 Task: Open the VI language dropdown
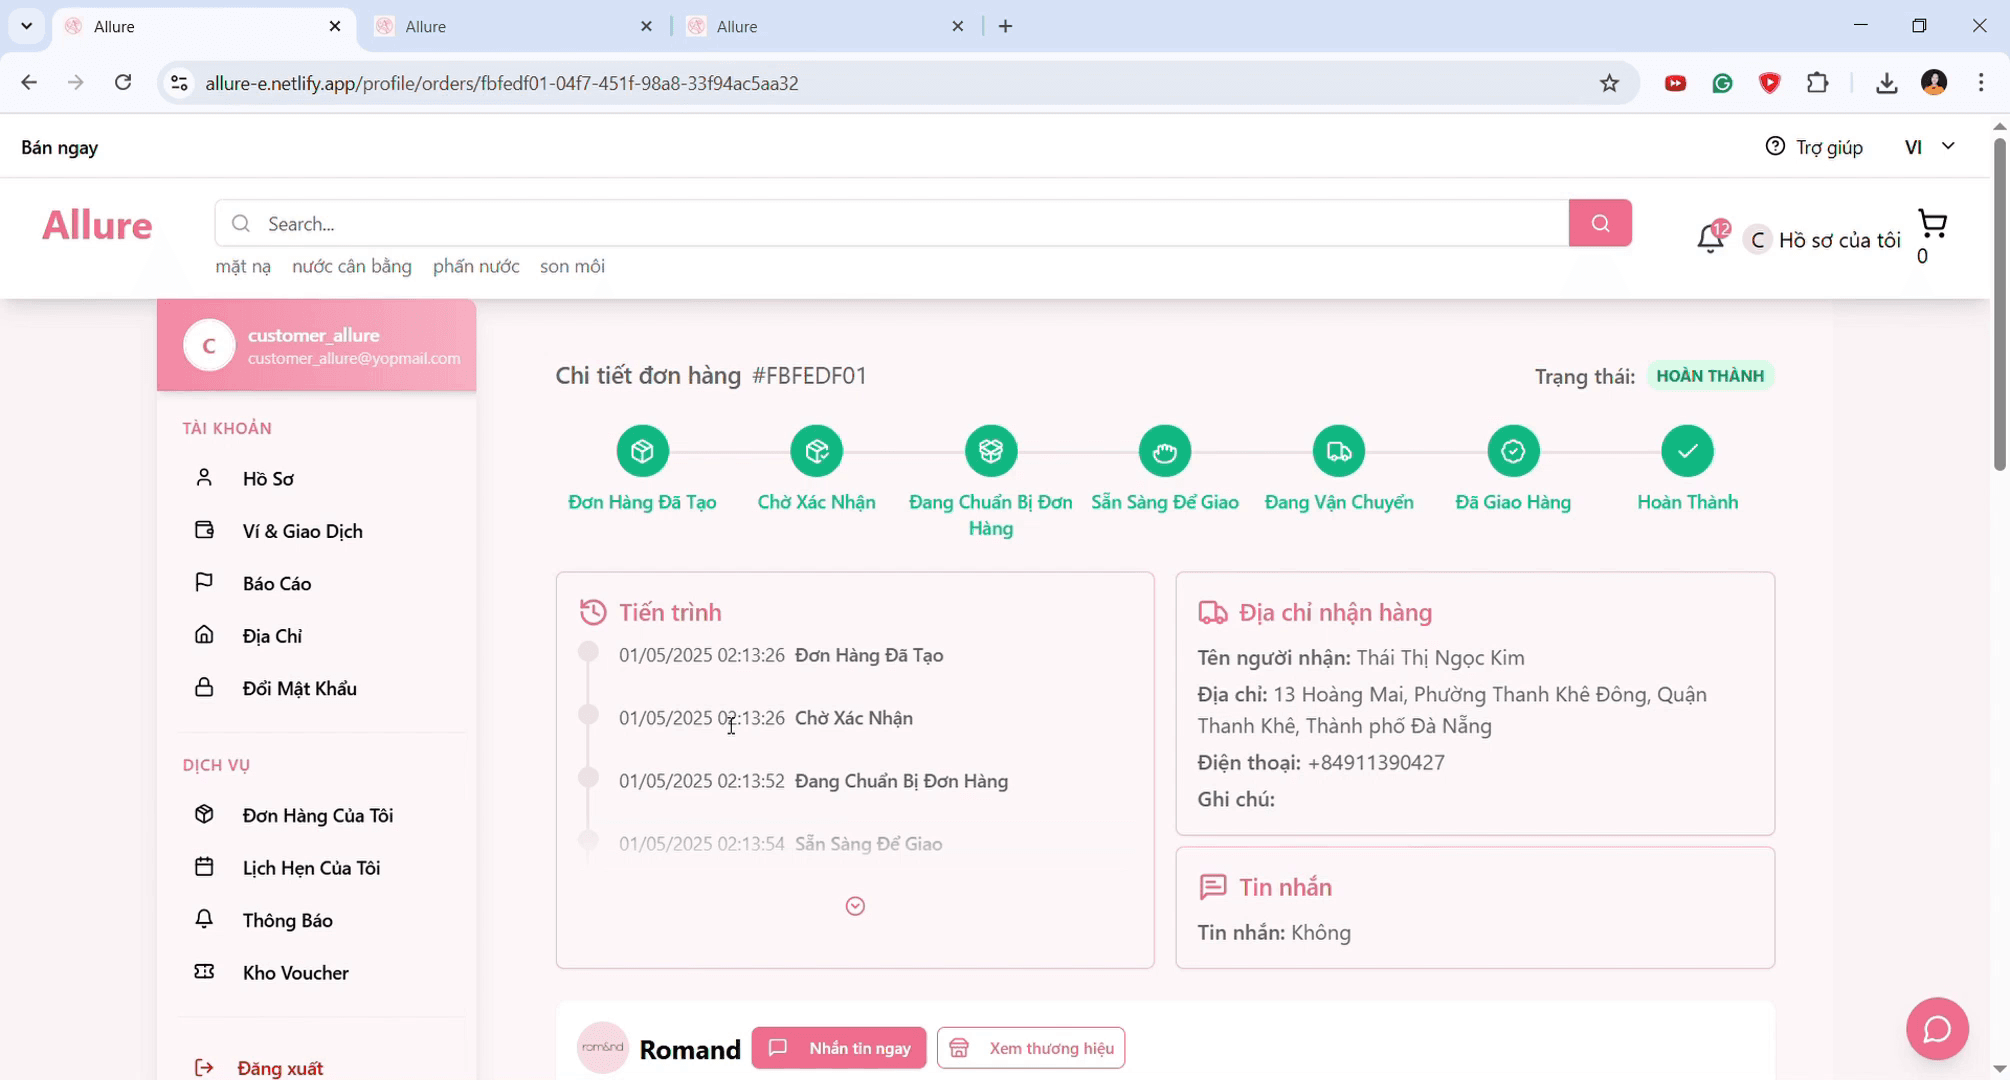click(1929, 147)
